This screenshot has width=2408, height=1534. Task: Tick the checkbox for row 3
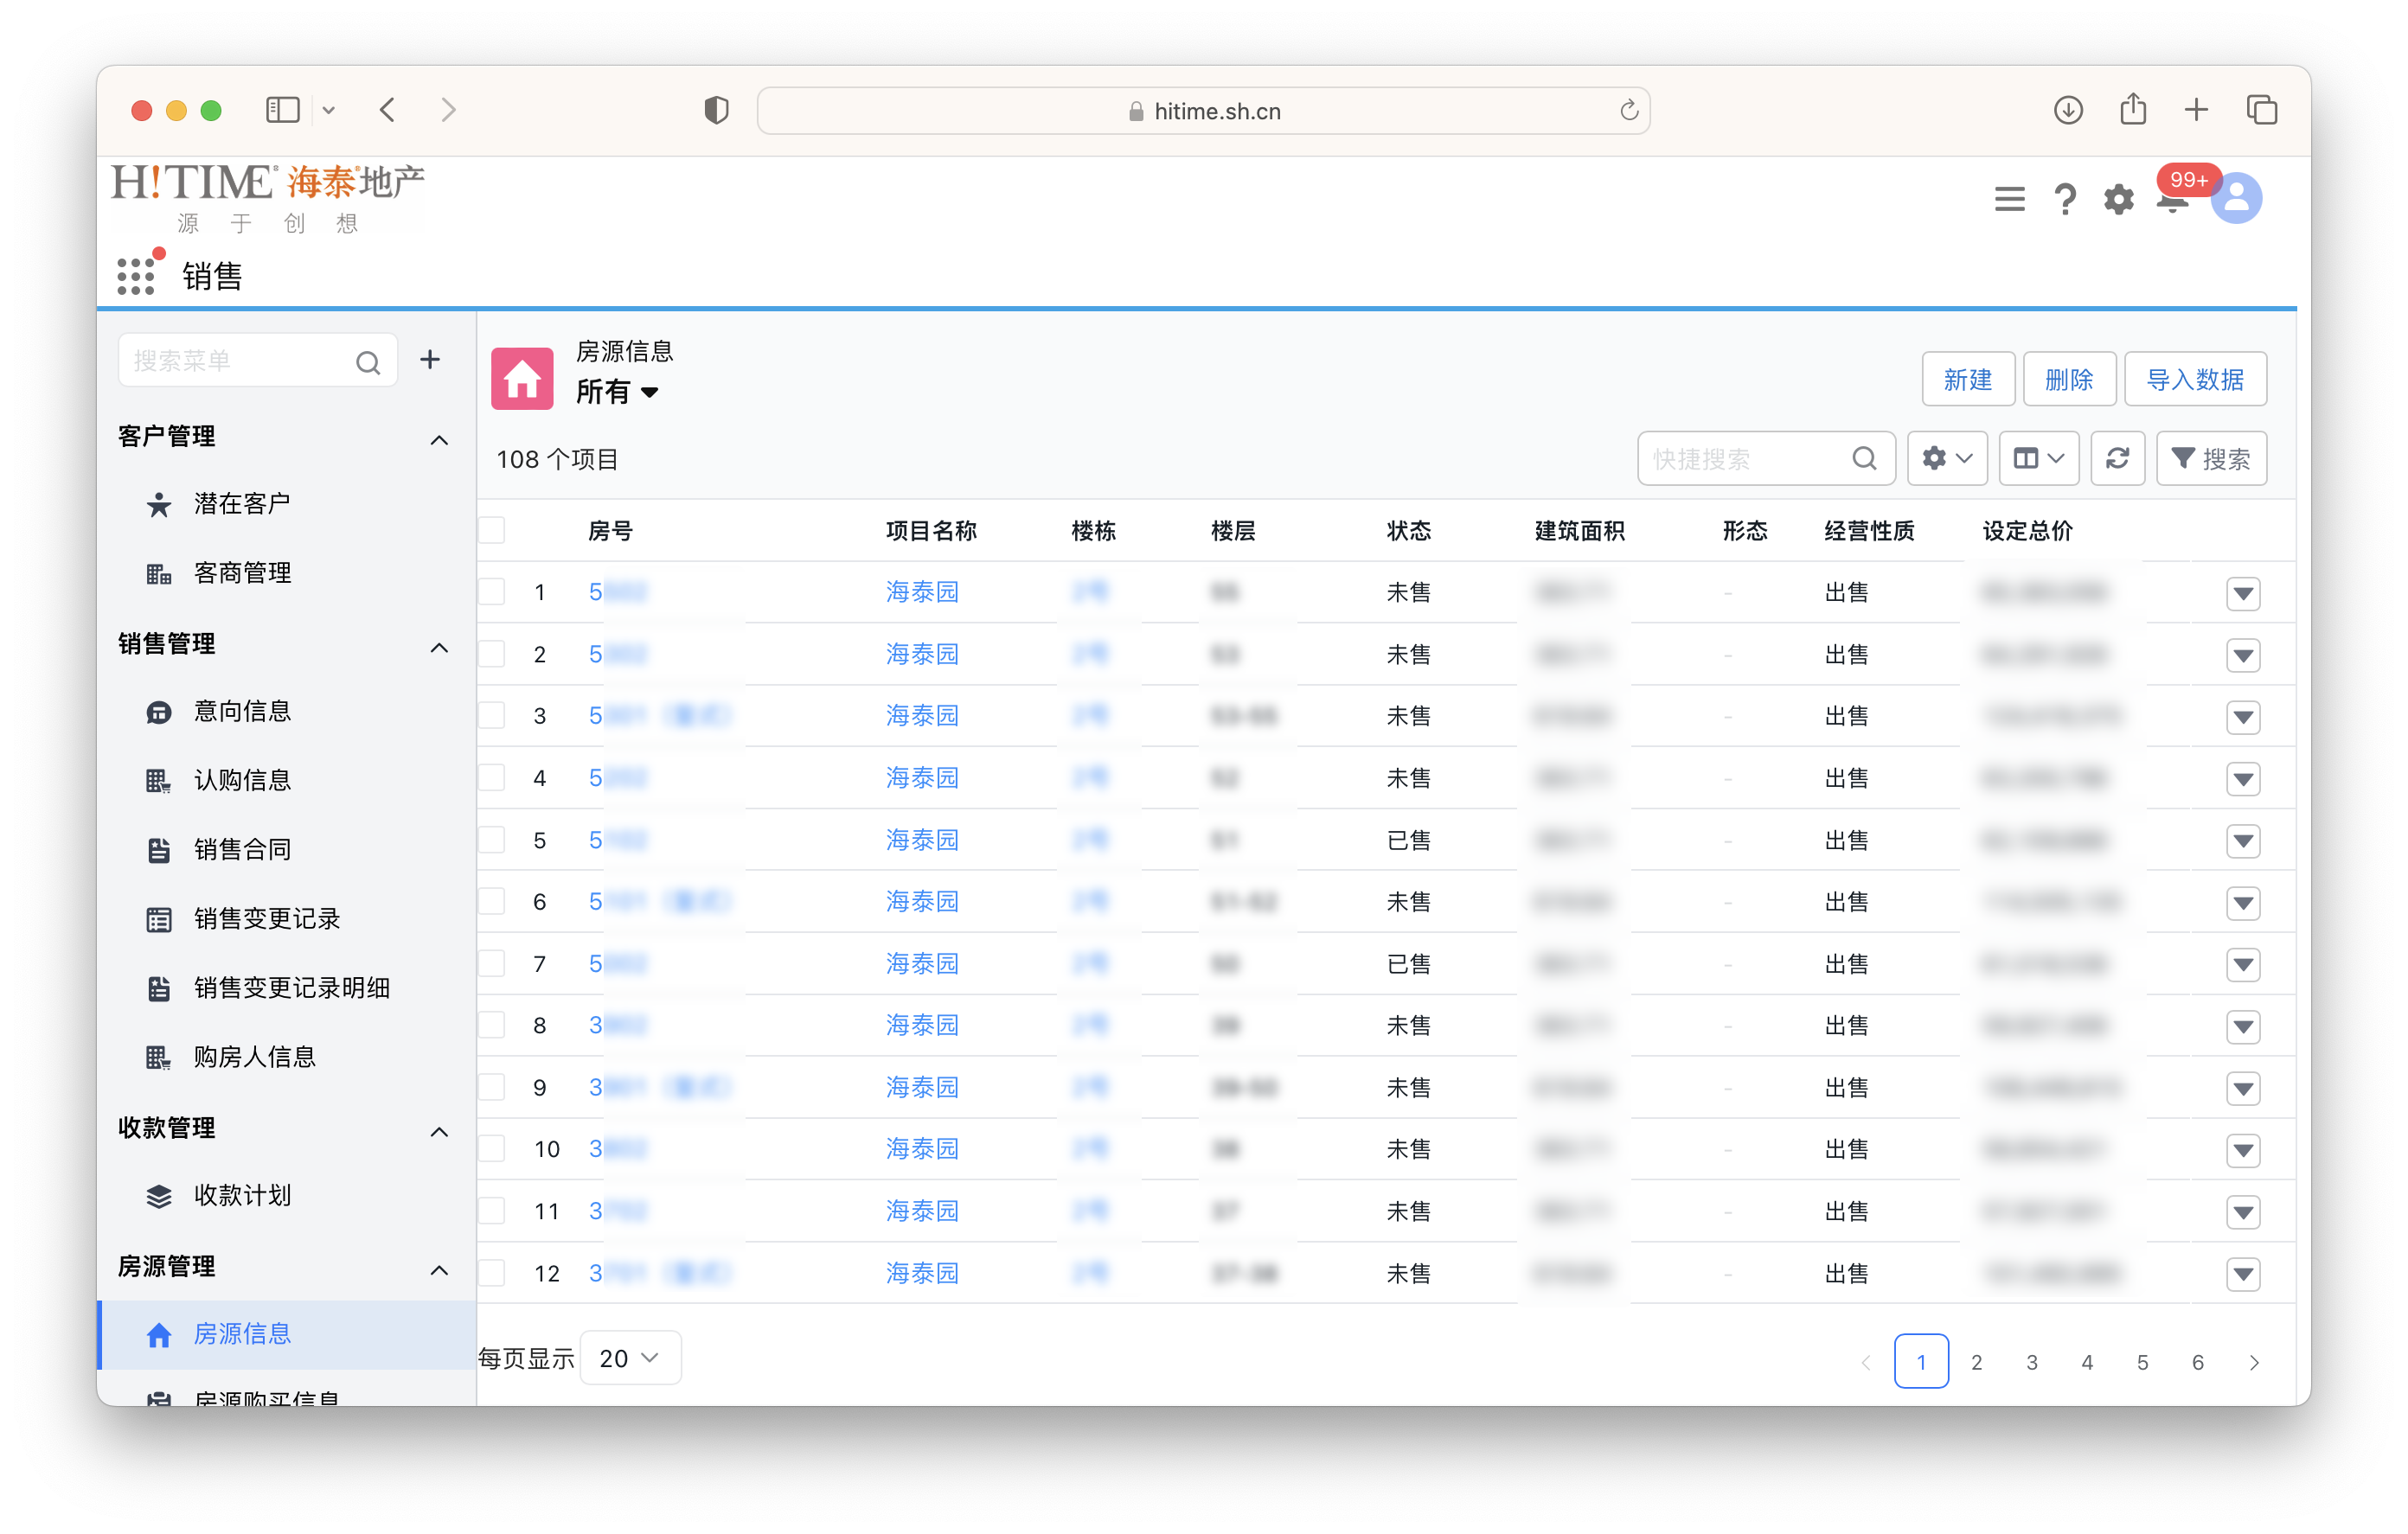492,716
